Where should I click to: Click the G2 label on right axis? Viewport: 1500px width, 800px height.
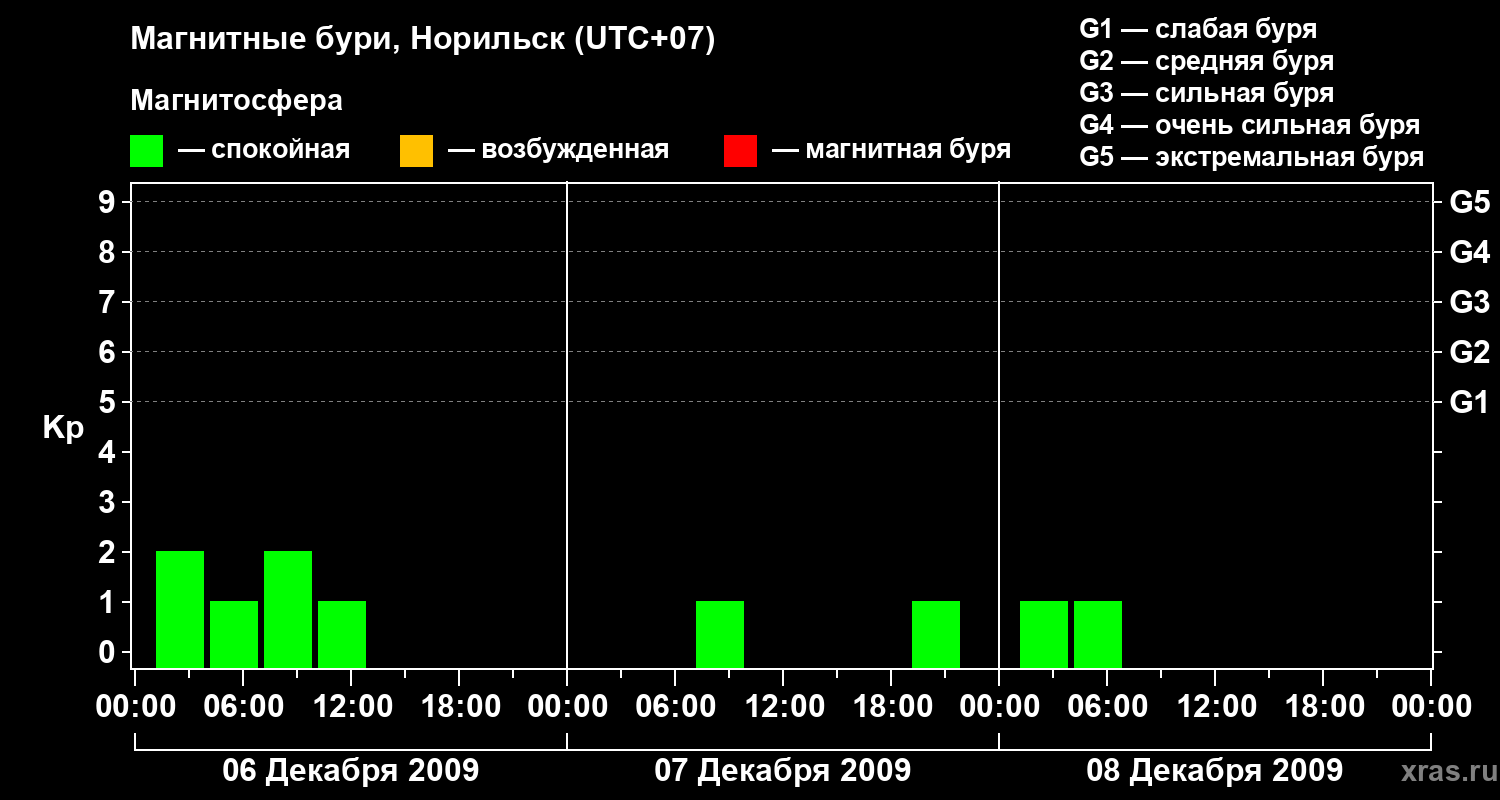[x=1469, y=352]
